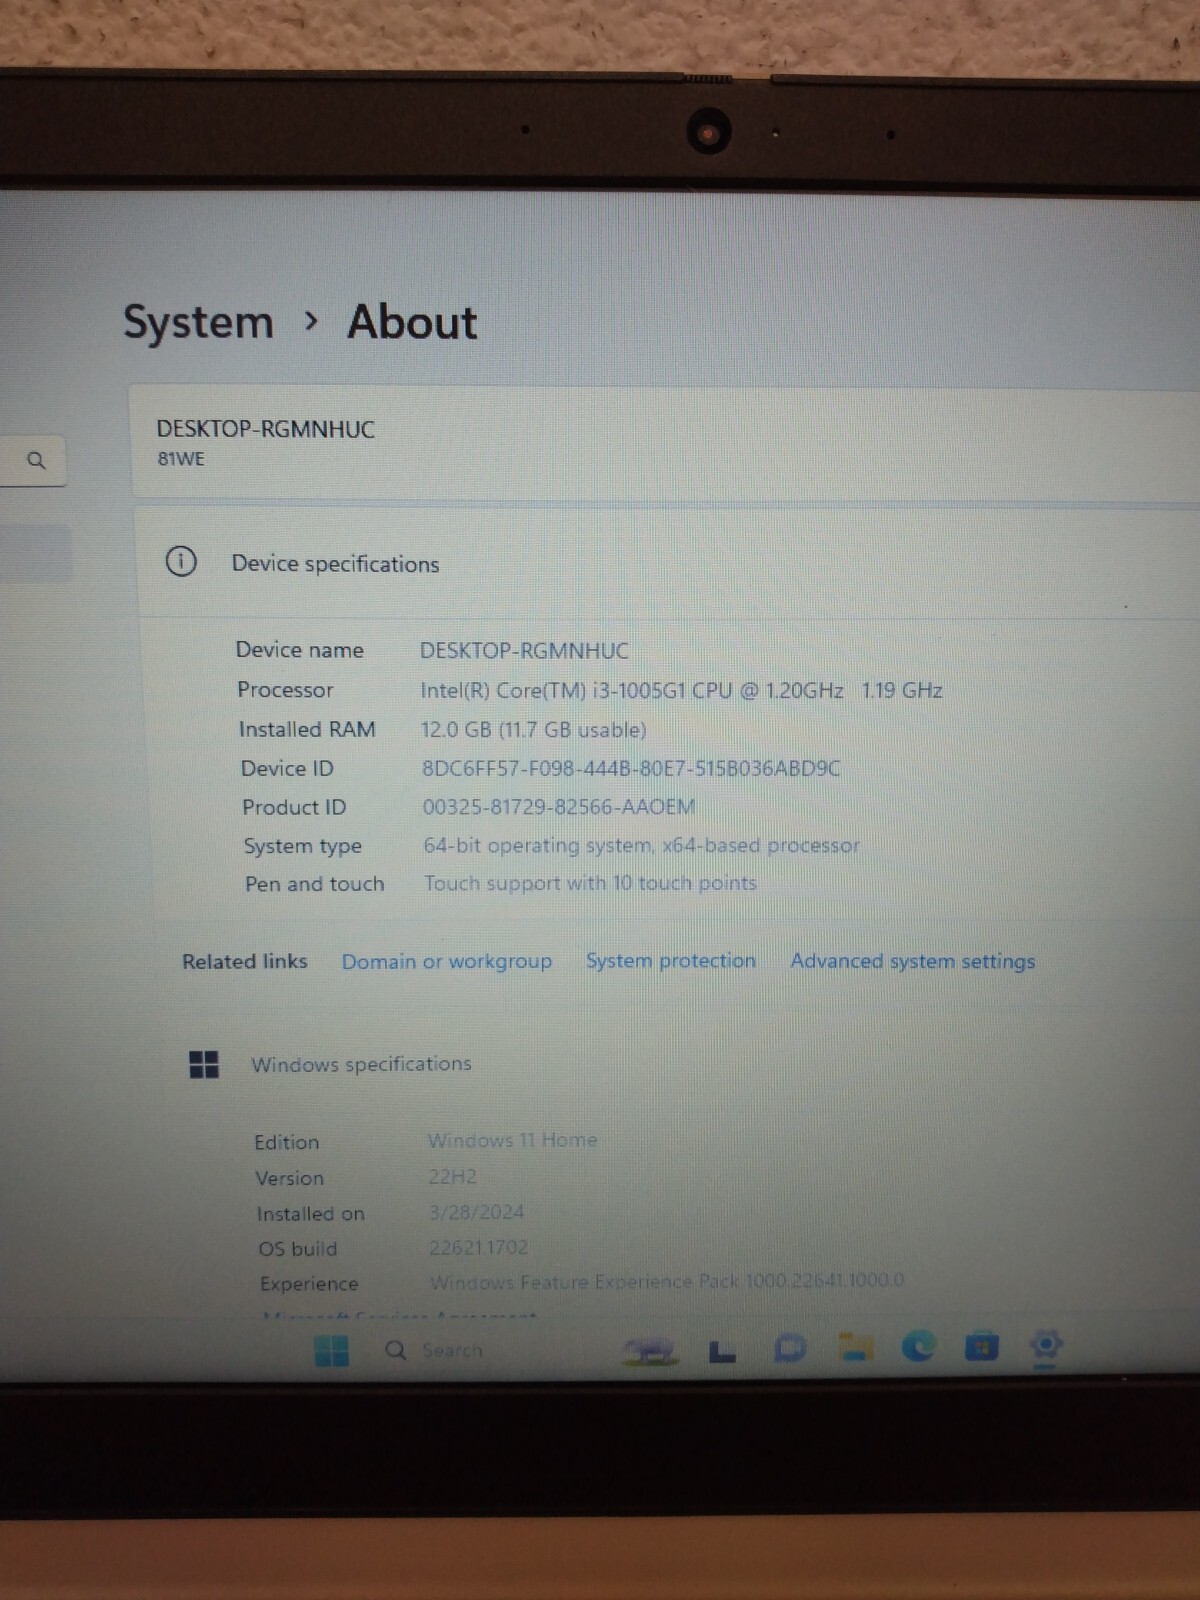Click the Device ID label
This screenshot has width=1200, height=1600.
(287, 768)
